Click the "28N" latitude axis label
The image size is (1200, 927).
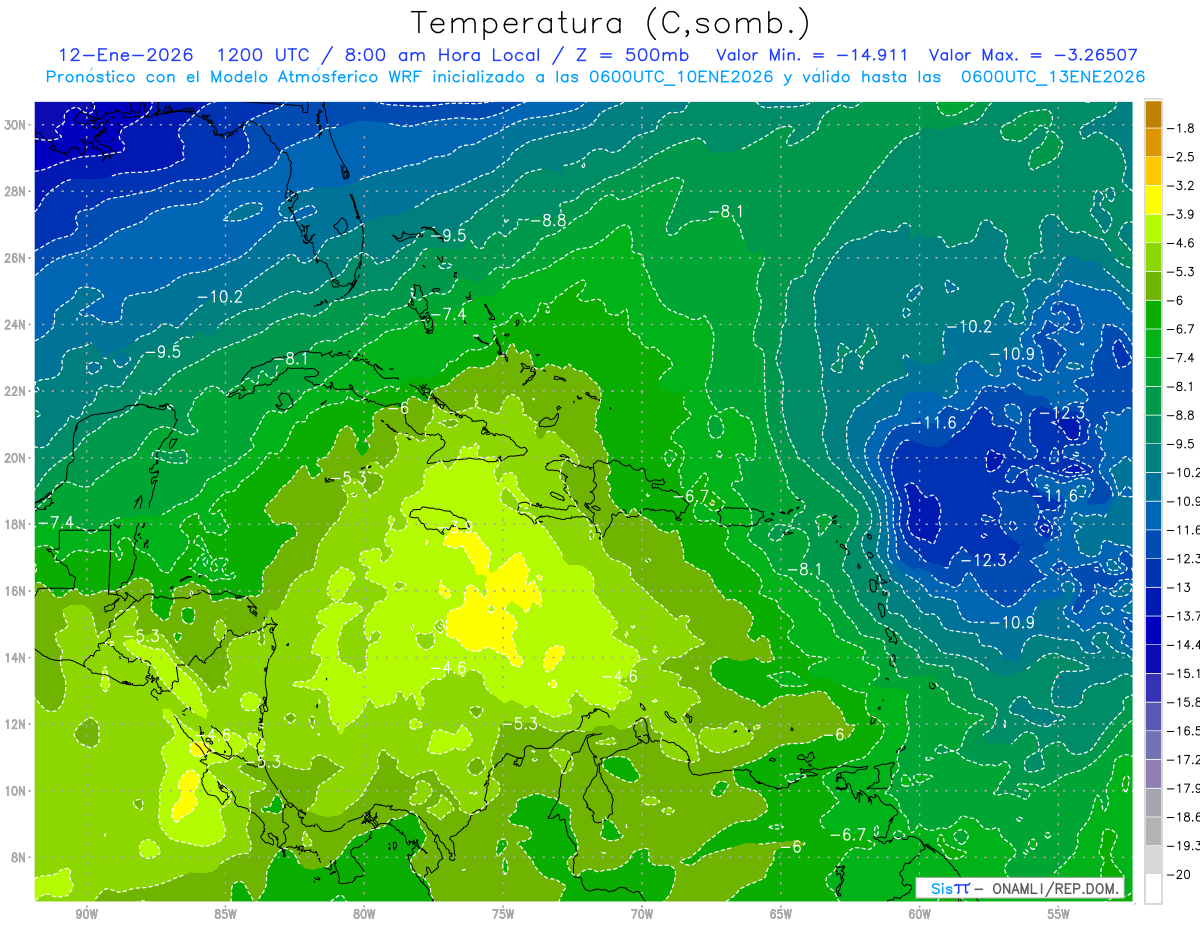click(x=17, y=191)
